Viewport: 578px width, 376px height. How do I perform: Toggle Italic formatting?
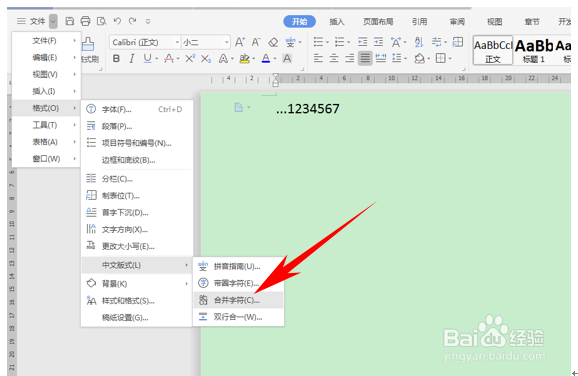tap(132, 58)
